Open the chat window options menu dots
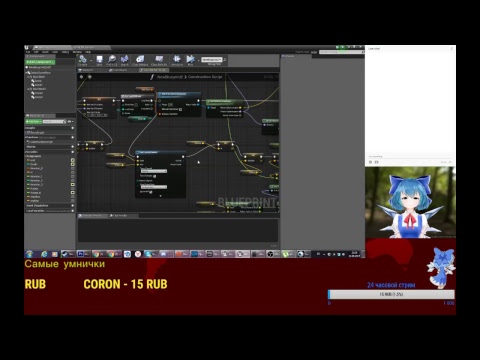The width and height of the screenshot is (480, 360). click(x=452, y=49)
